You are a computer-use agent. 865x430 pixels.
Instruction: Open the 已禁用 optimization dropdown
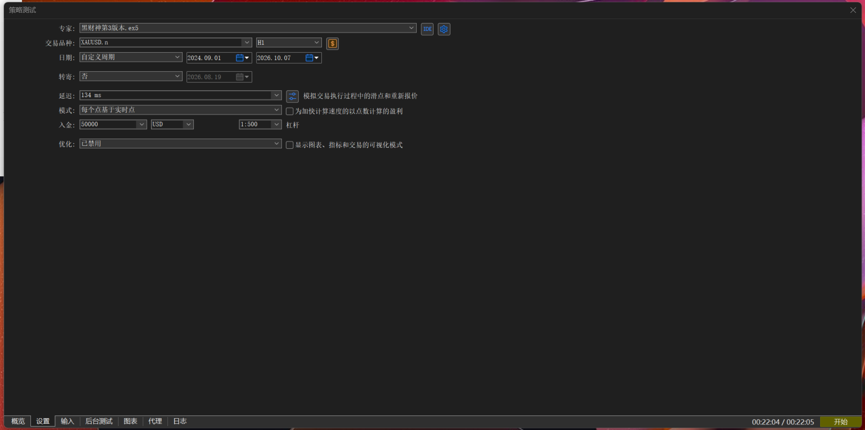coord(180,144)
